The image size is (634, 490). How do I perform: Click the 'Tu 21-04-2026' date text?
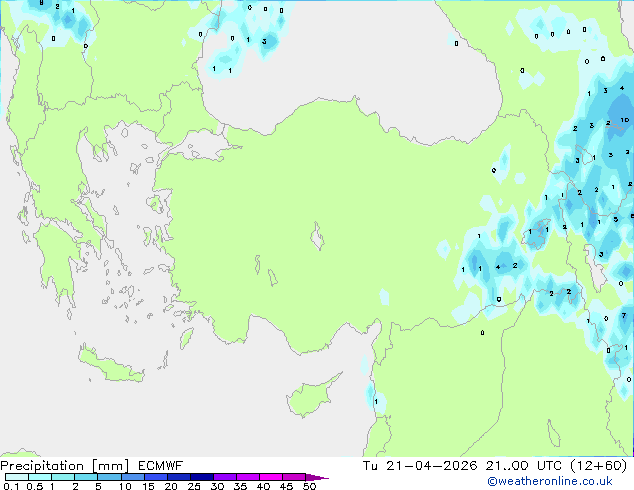coord(420,466)
